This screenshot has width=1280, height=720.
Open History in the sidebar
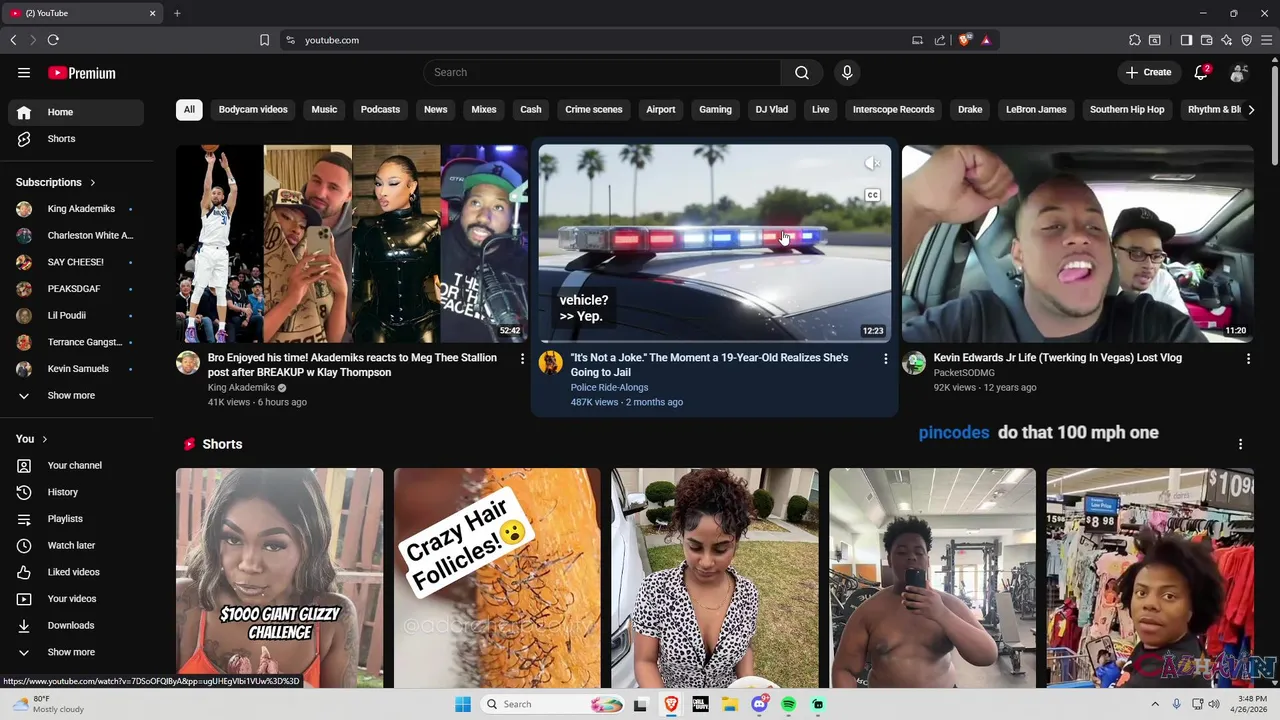76,492
